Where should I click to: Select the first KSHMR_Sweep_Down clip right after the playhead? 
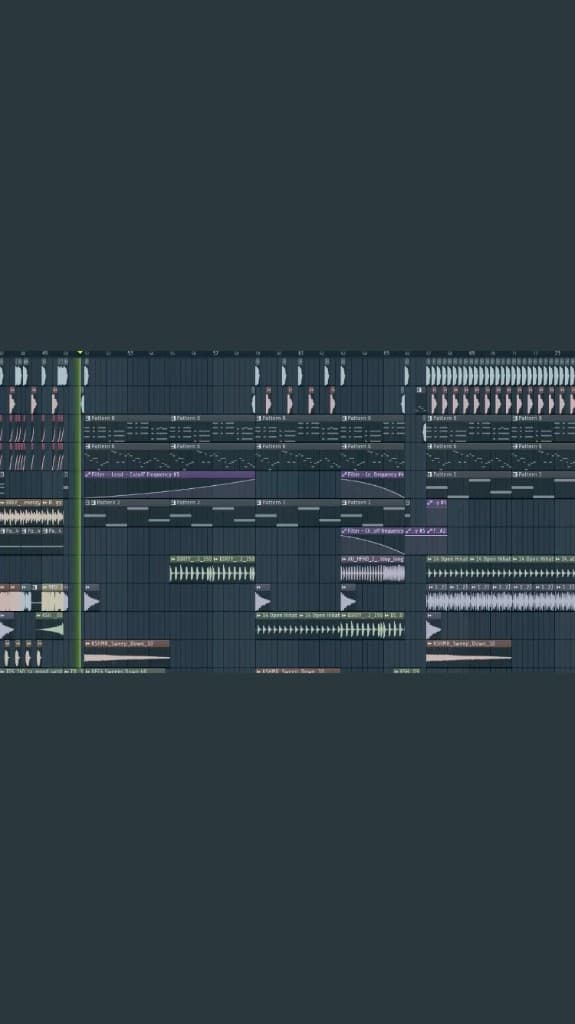point(127,653)
